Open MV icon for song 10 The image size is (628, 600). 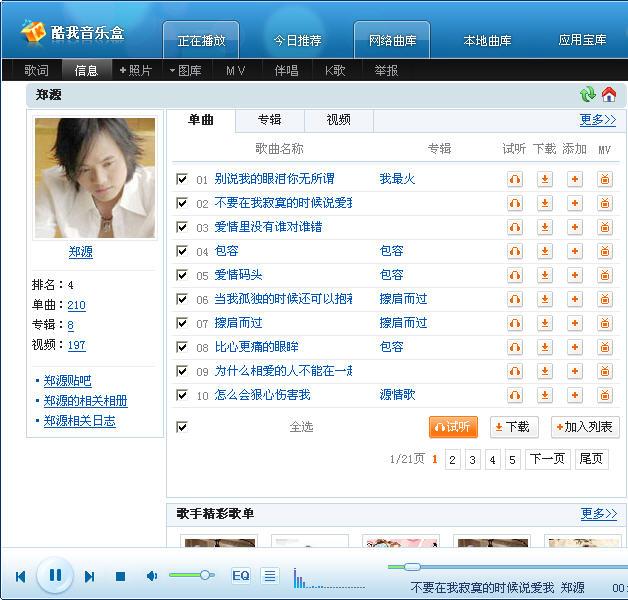click(x=604, y=395)
